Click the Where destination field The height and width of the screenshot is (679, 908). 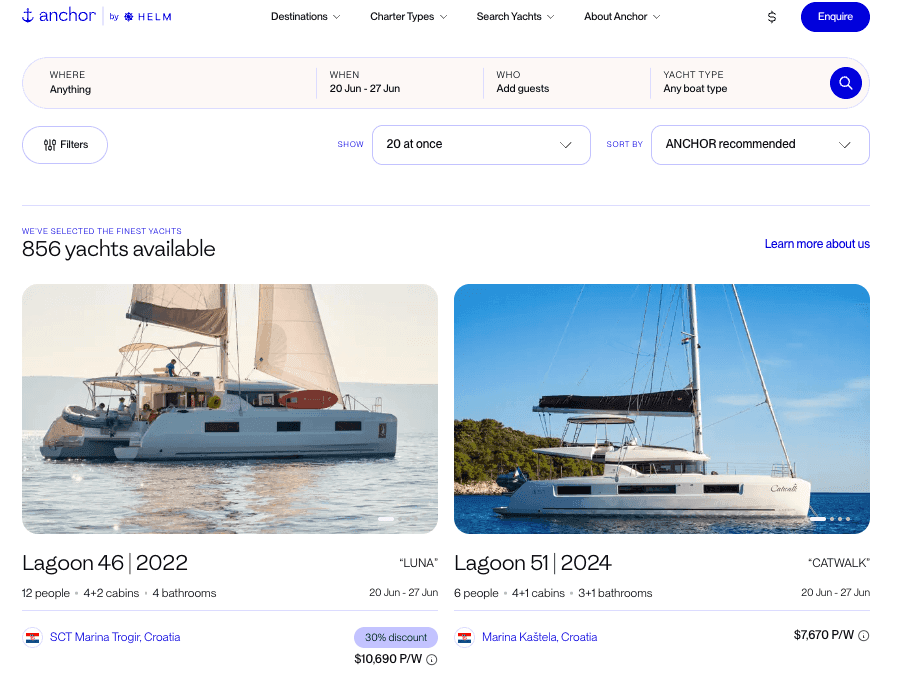170,82
